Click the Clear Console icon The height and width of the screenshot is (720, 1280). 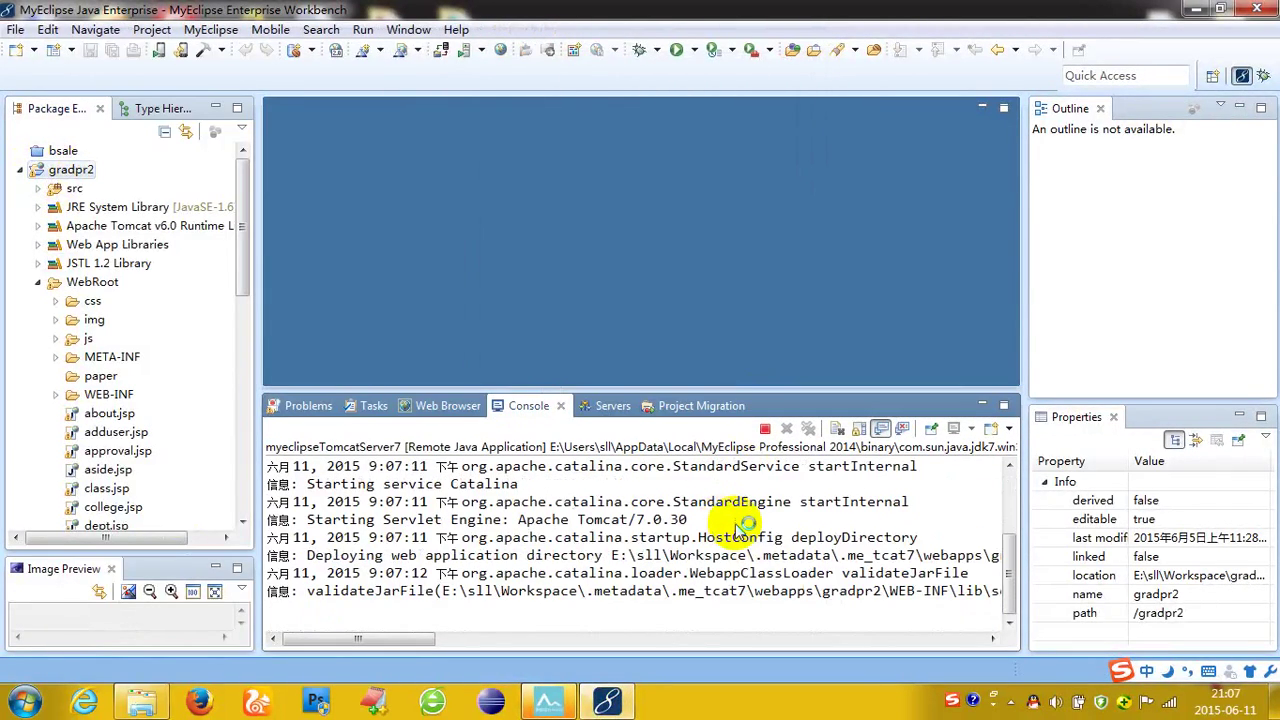(x=837, y=429)
